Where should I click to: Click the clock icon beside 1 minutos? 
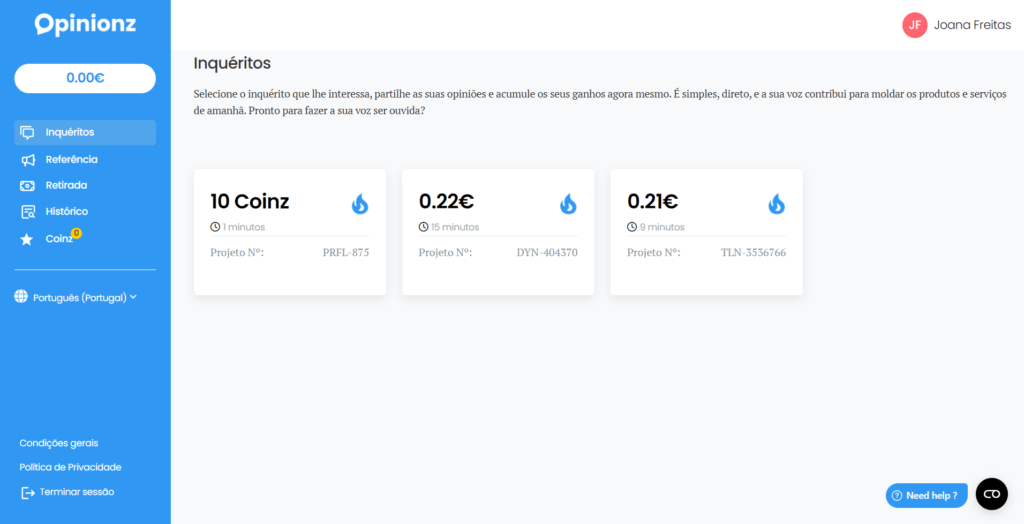215,227
